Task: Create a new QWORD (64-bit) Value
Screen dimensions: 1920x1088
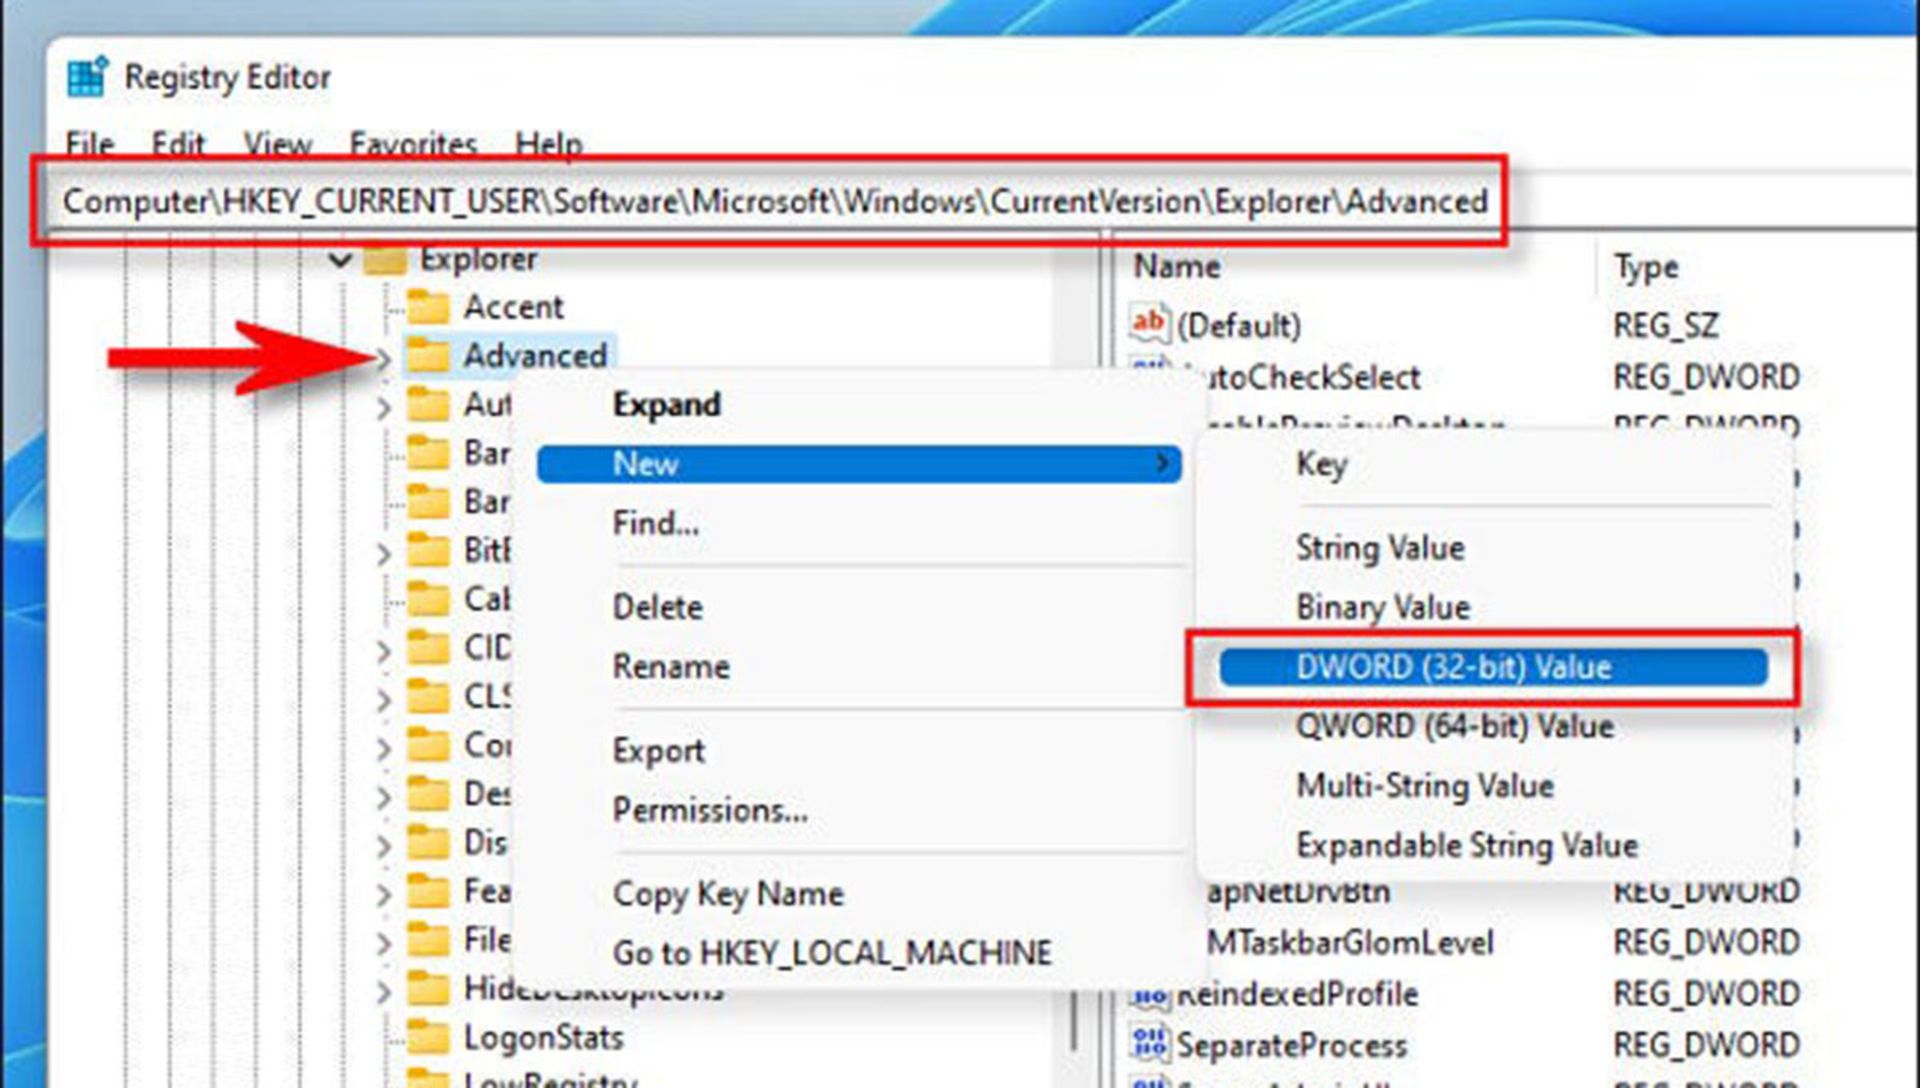Action: (1455, 726)
